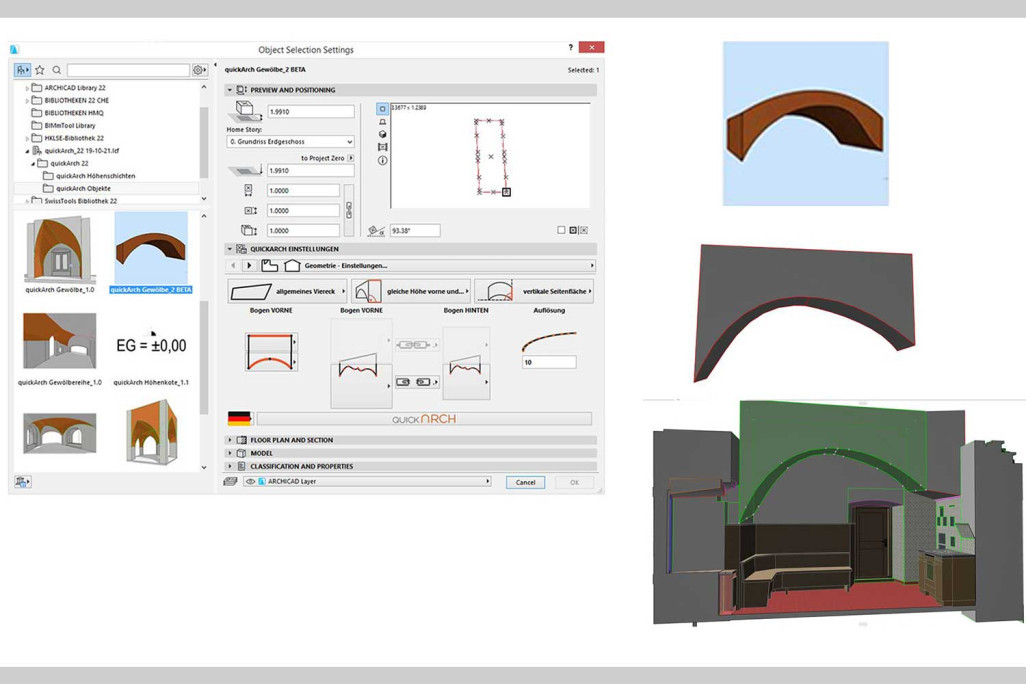Select the 2D symbol view icon beside preview

pos(382,108)
